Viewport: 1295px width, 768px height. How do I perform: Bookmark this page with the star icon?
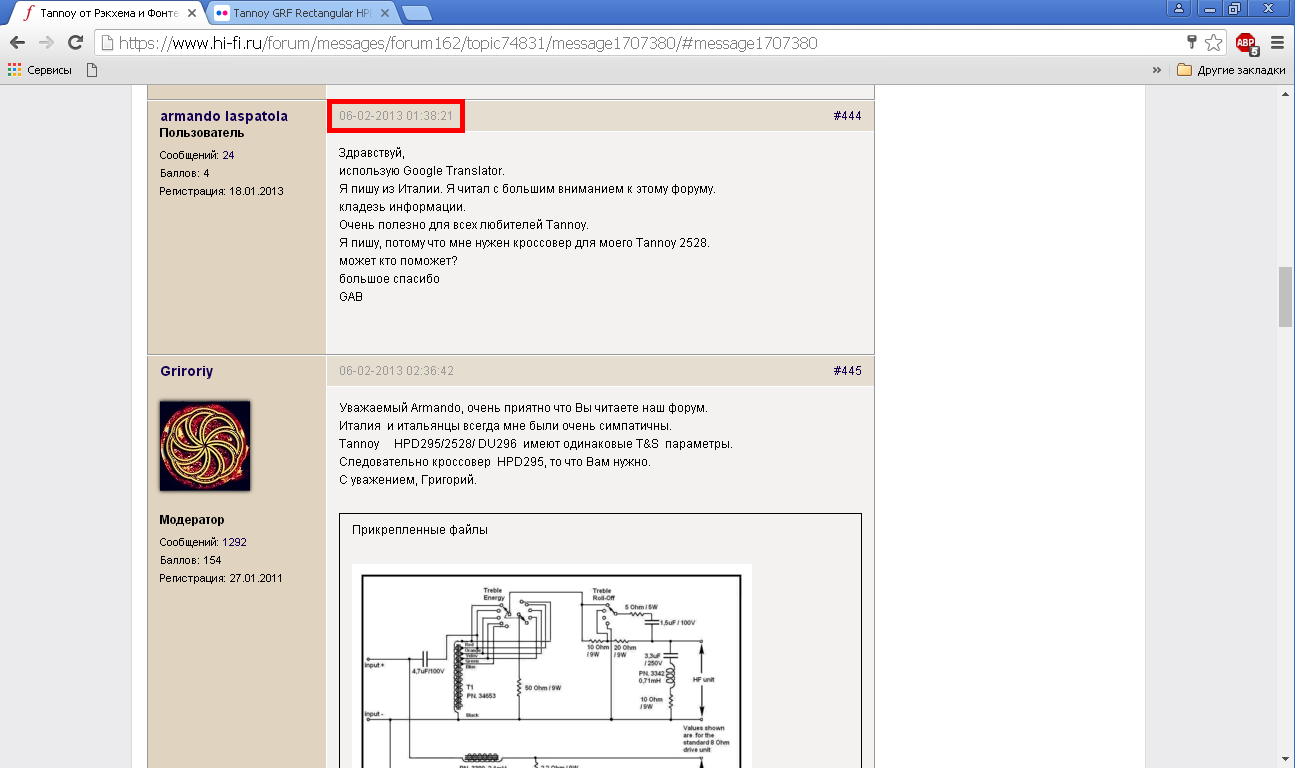[x=1213, y=43]
